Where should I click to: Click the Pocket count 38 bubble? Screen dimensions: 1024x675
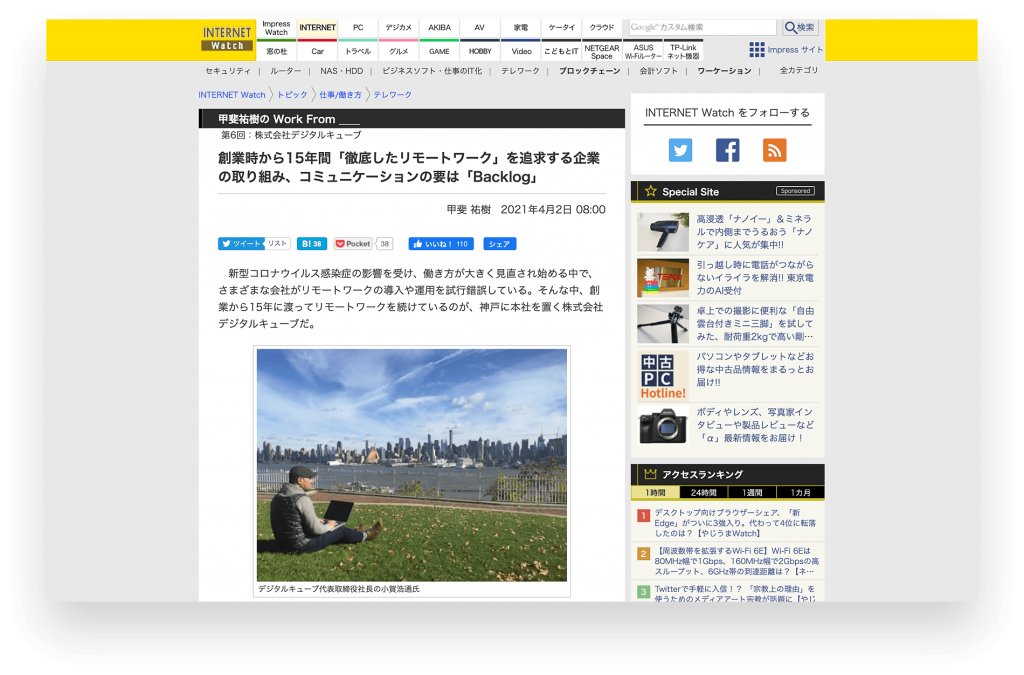coord(385,243)
